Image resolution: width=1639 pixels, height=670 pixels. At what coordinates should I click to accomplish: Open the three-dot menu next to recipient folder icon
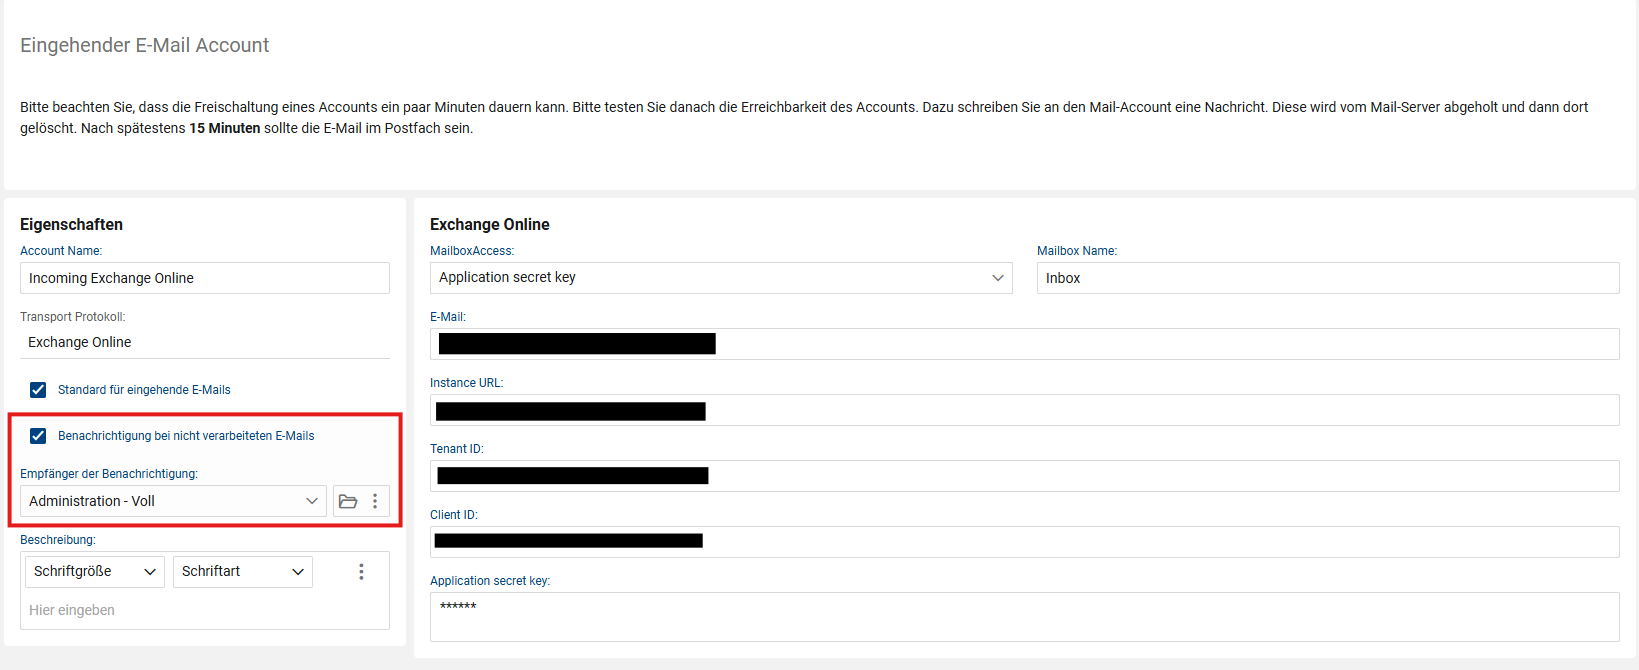pyautogui.click(x=375, y=501)
